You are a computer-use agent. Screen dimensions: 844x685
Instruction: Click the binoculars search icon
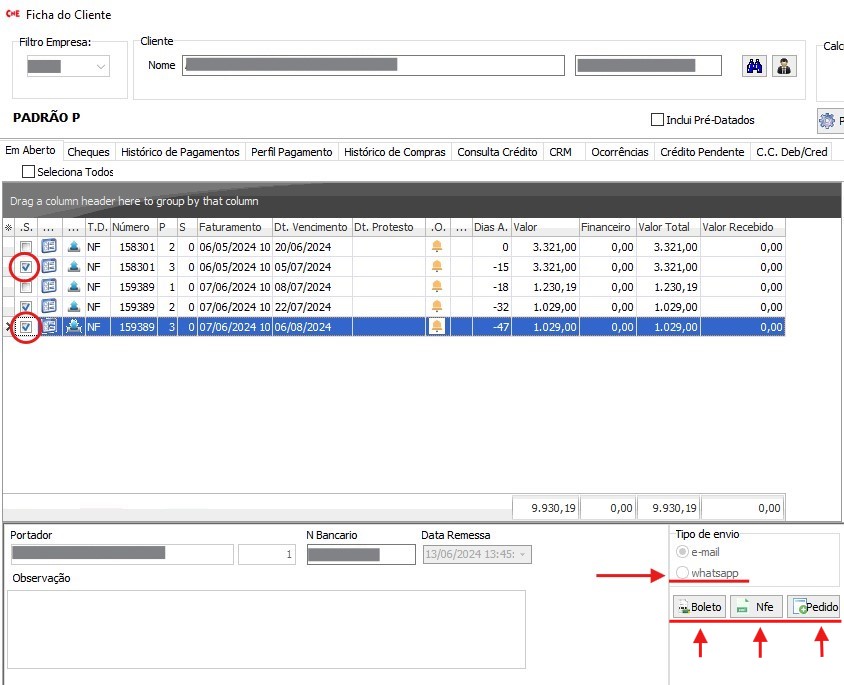pyautogui.click(x=754, y=66)
